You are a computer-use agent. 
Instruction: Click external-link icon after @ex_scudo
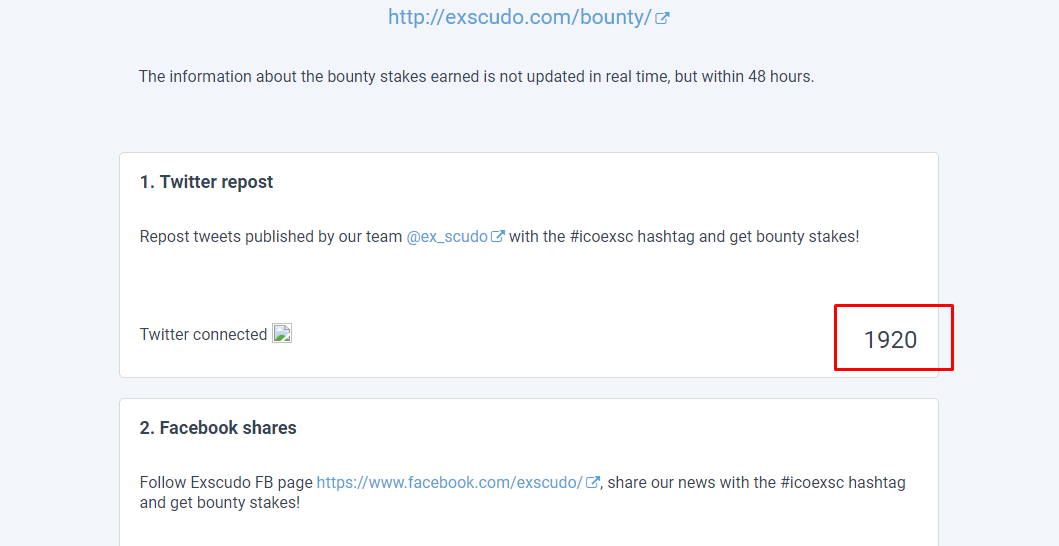click(x=498, y=237)
